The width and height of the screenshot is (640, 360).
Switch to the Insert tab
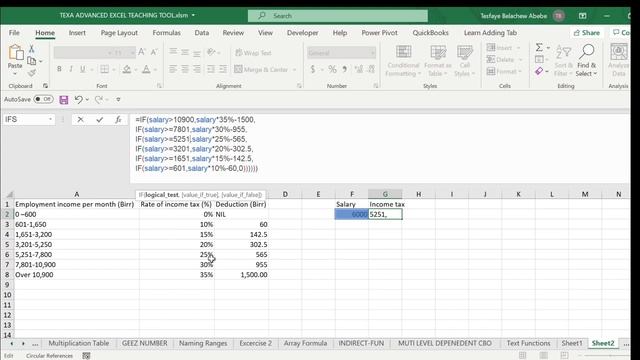pyautogui.click(x=77, y=33)
